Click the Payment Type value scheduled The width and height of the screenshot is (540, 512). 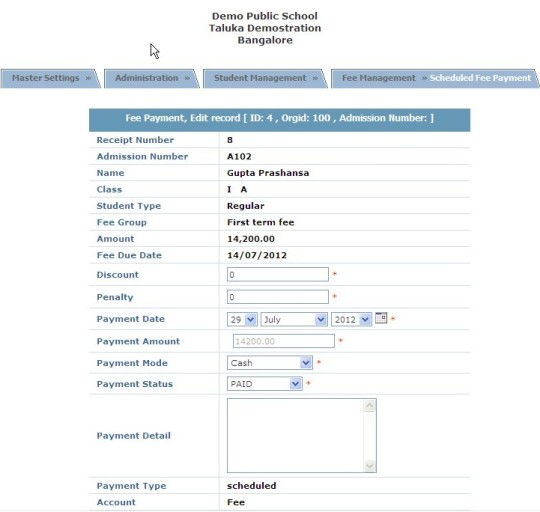(x=251, y=485)
